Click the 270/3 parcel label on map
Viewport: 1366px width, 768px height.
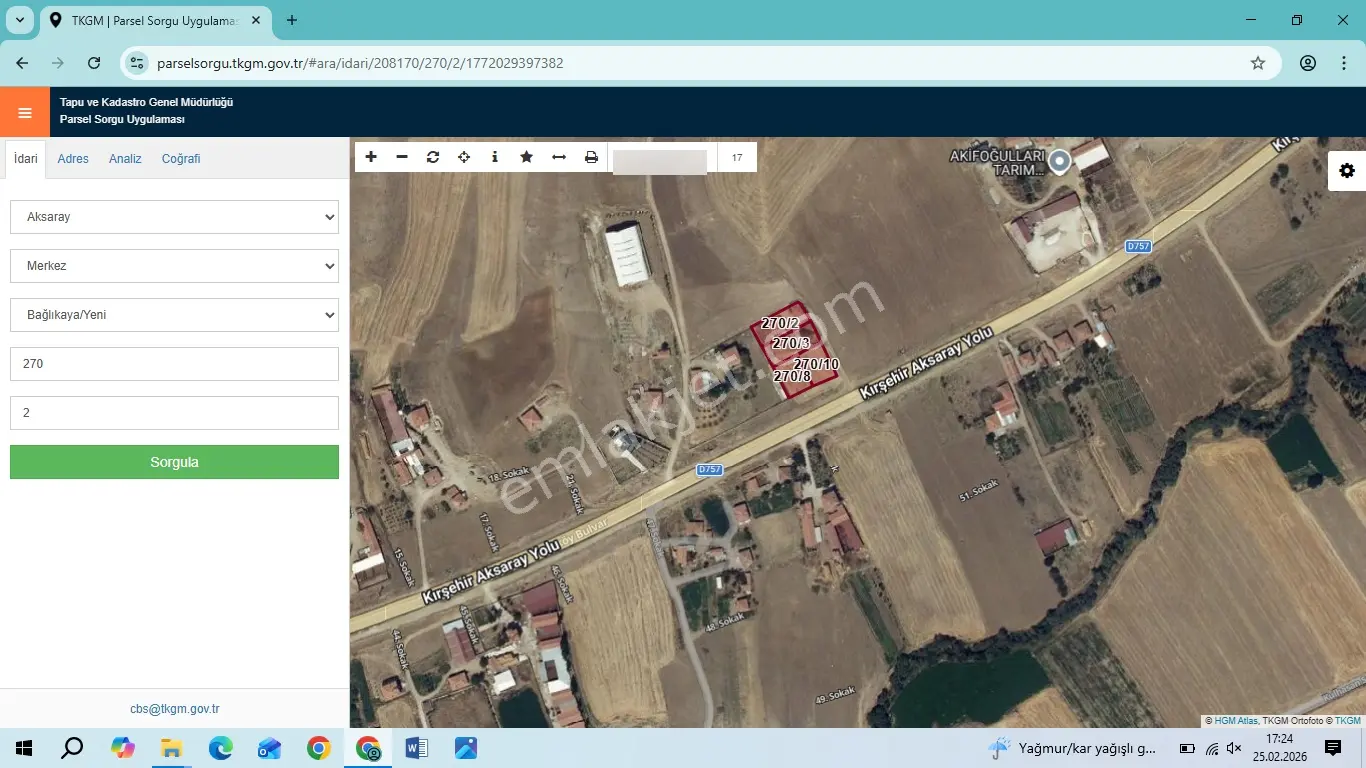pos(791,344)
